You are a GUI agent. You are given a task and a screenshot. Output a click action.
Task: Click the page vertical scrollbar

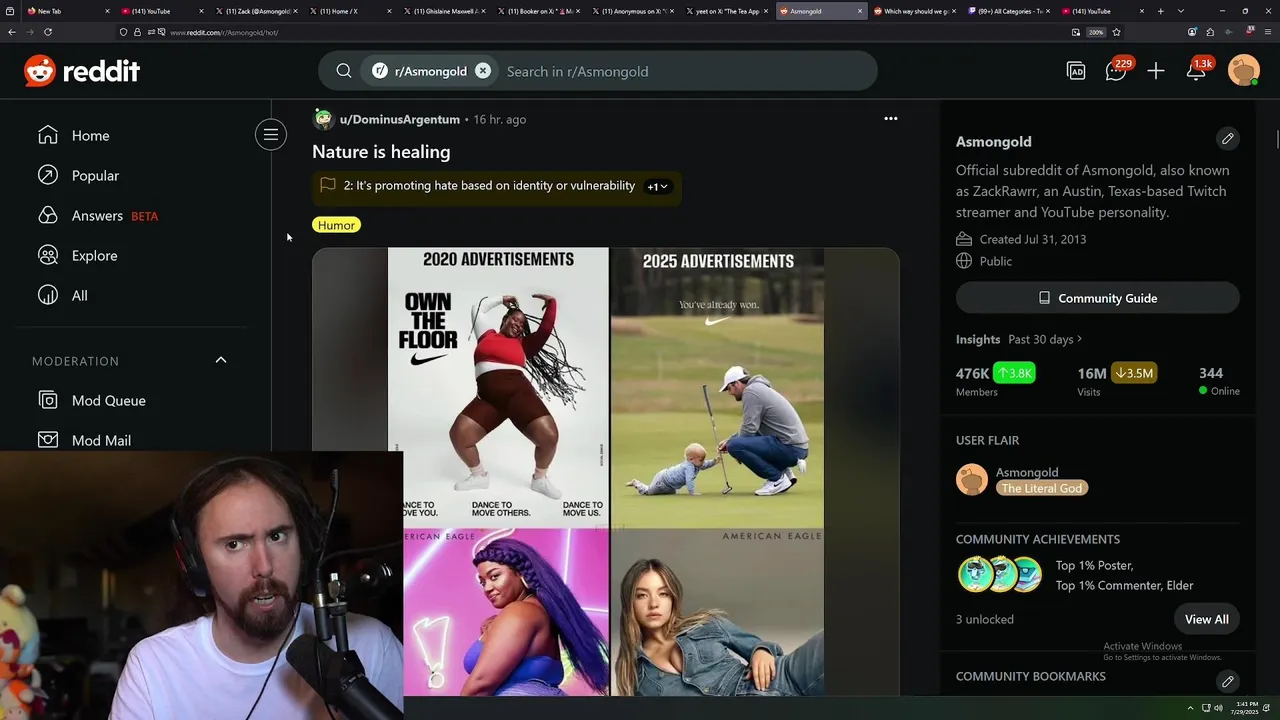[x=1276, y=140]
